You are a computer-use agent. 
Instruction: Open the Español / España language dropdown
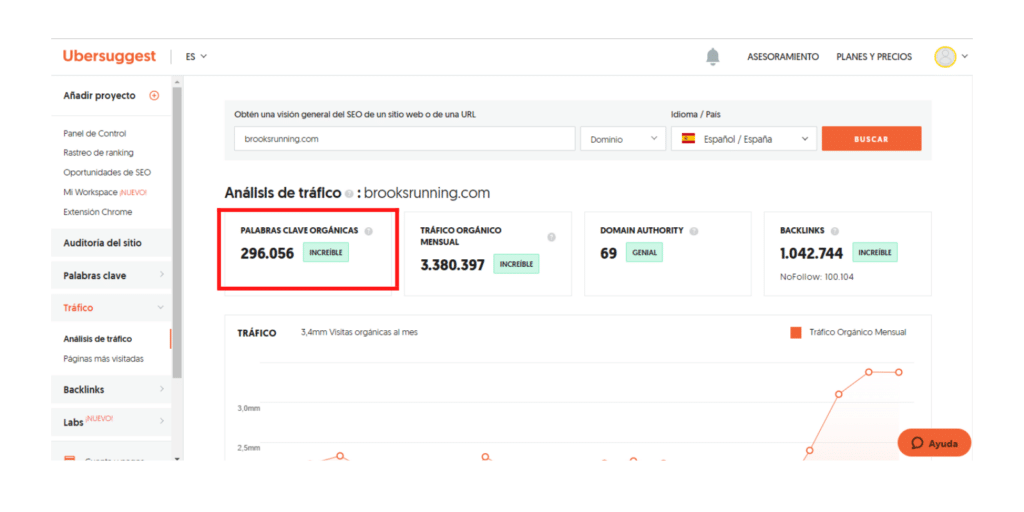(x=744, y=139)
